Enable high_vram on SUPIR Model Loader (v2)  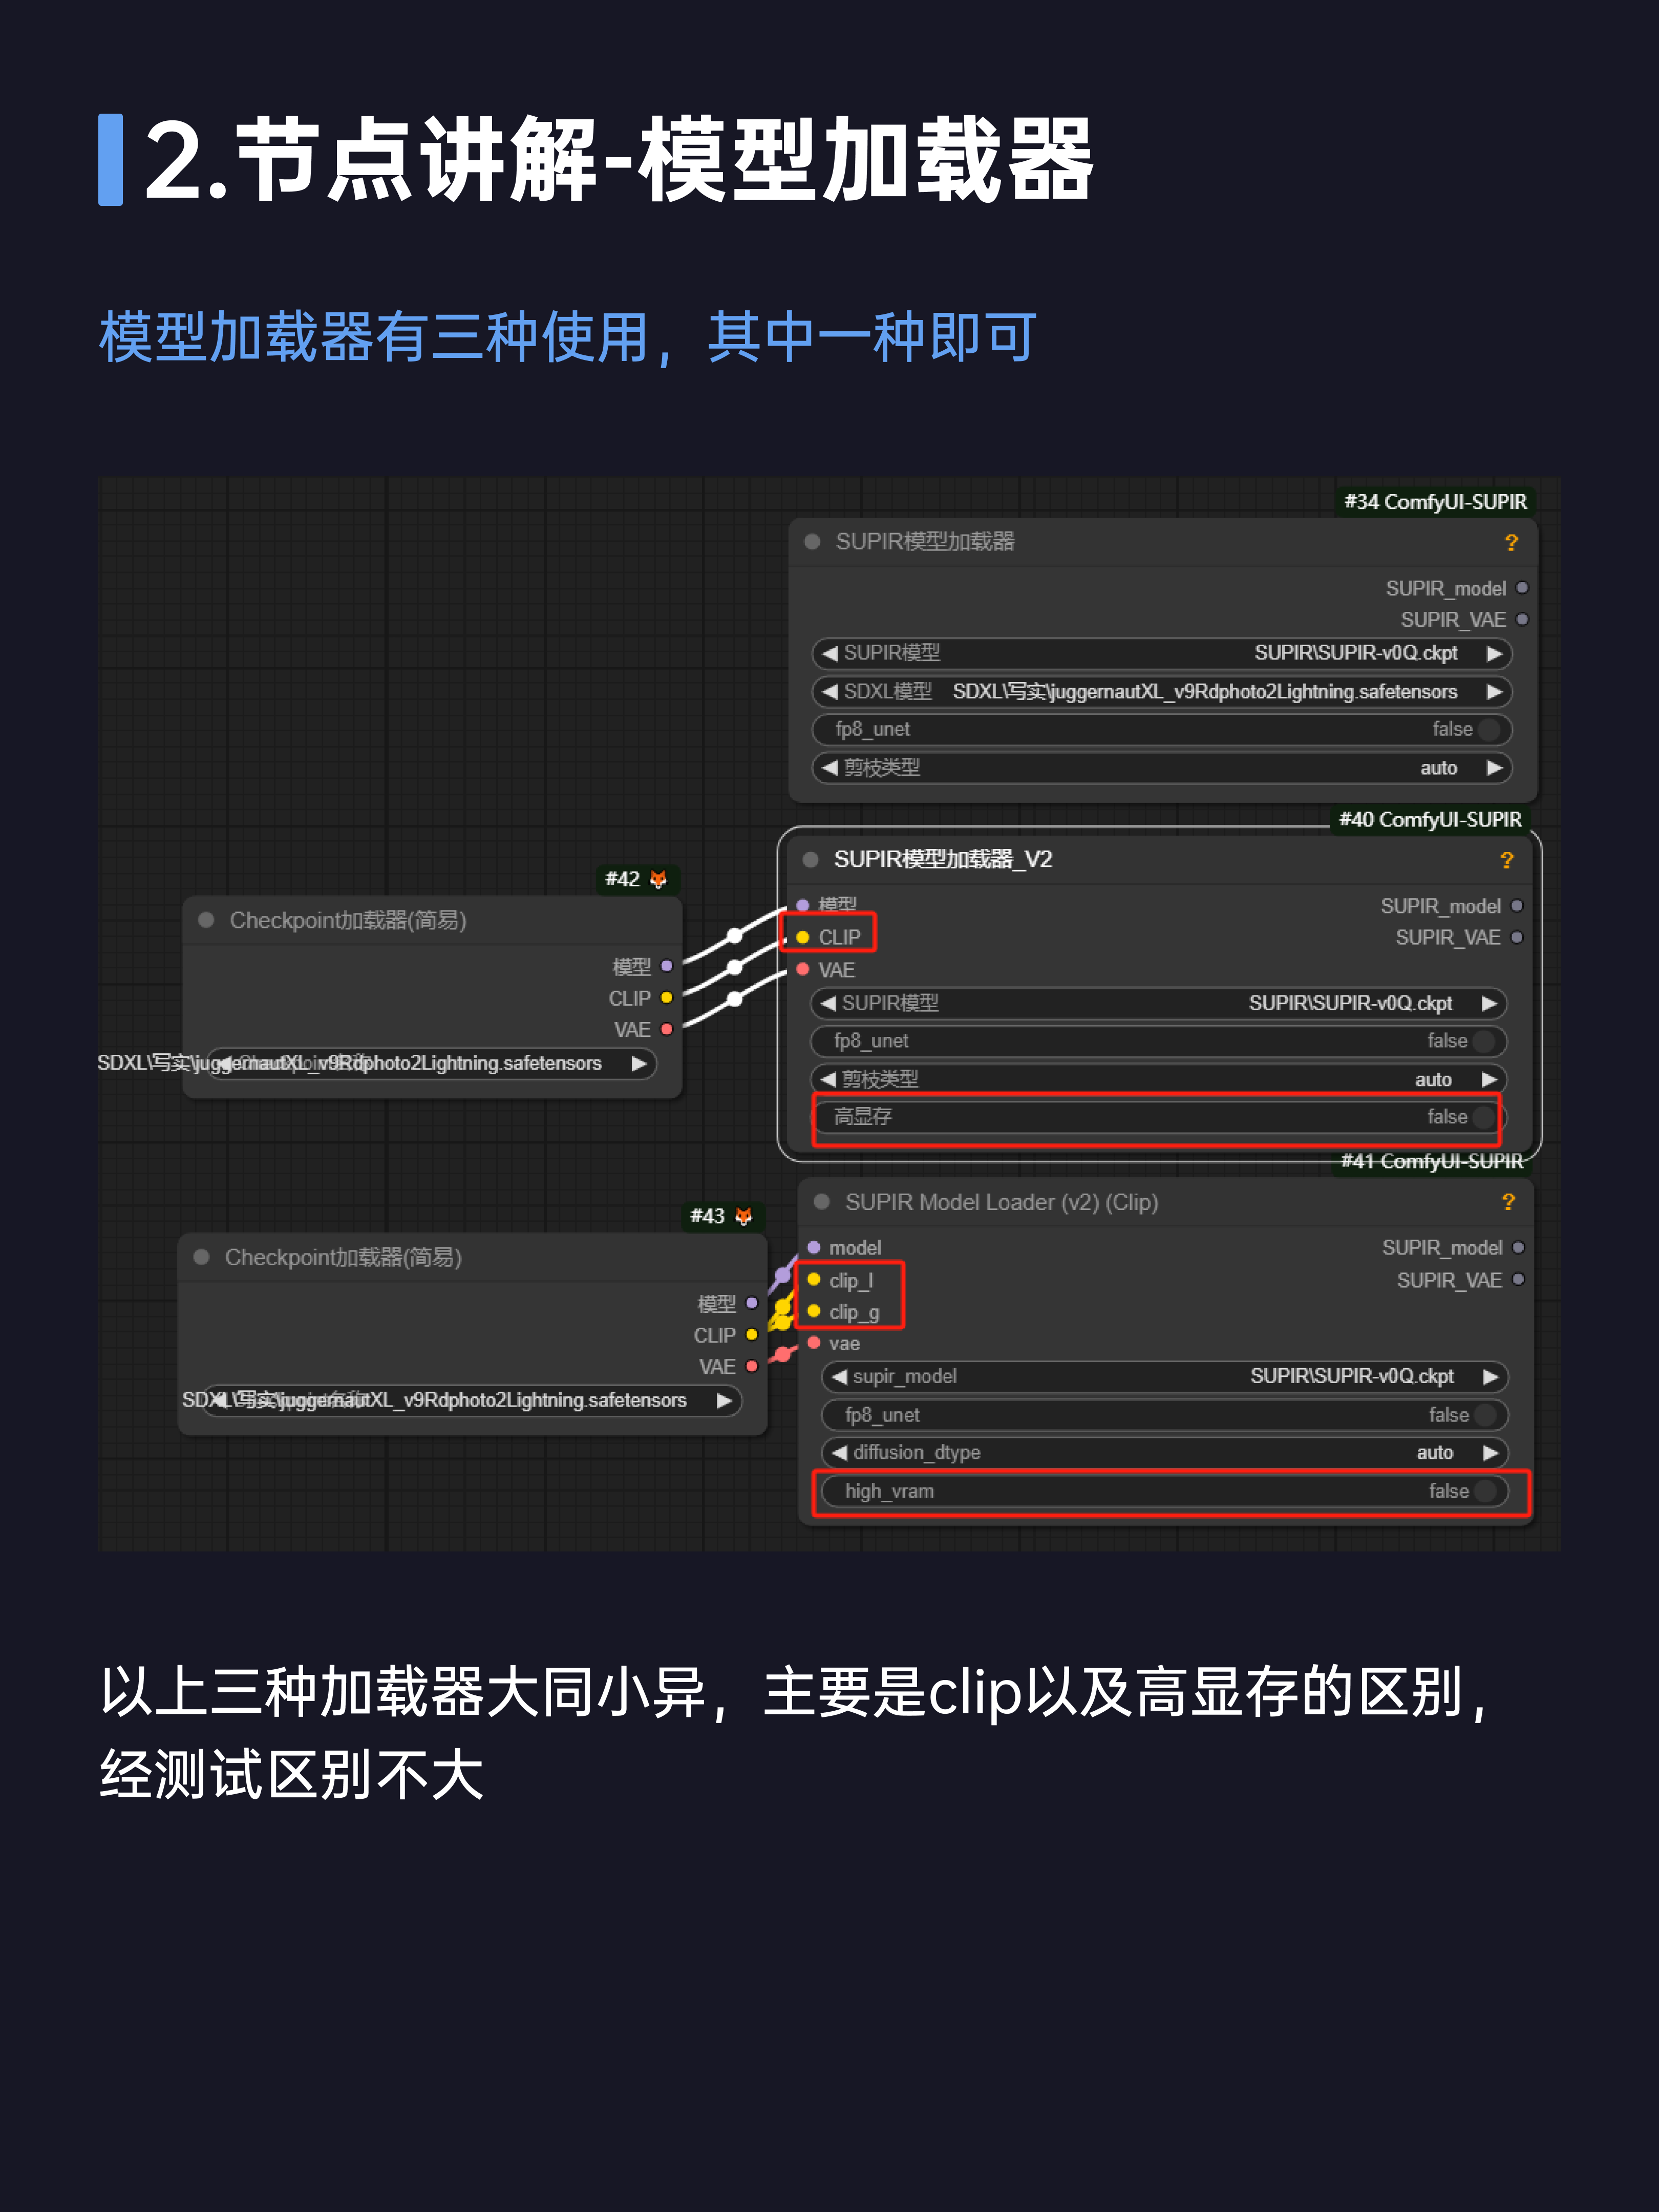coord(1487,1490)
